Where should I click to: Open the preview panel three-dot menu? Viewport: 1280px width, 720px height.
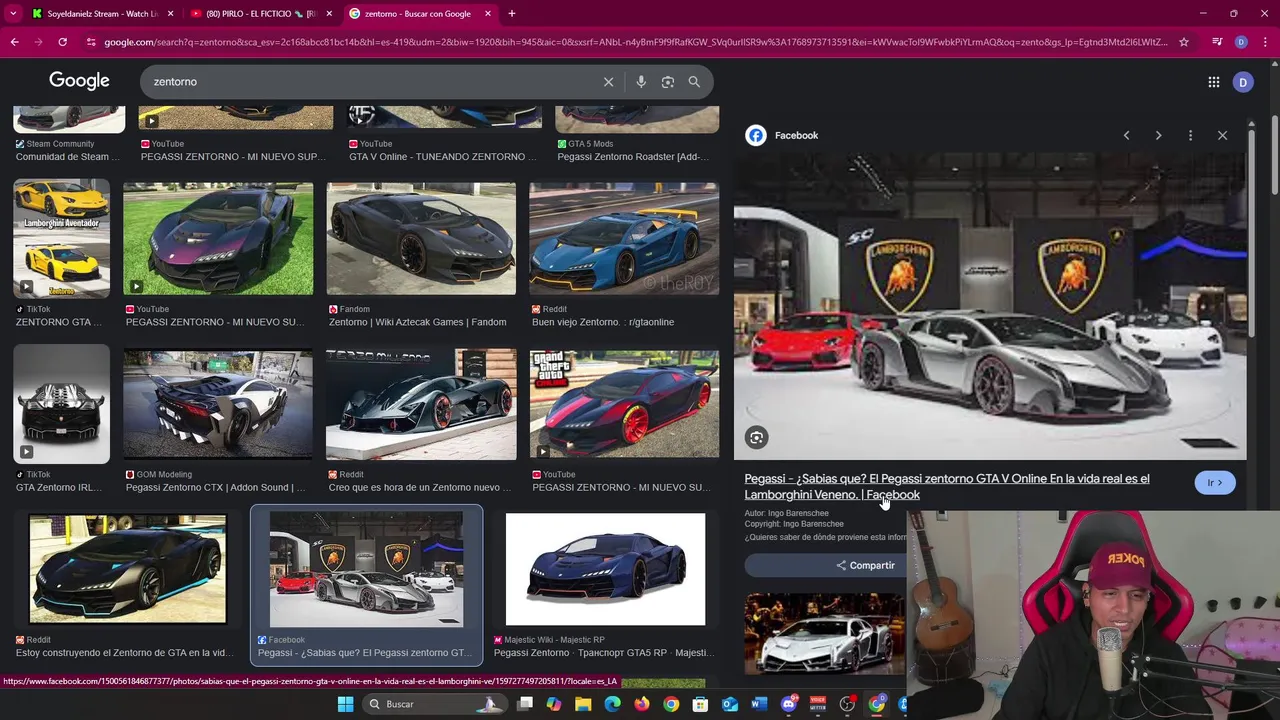click(1190, 135)
